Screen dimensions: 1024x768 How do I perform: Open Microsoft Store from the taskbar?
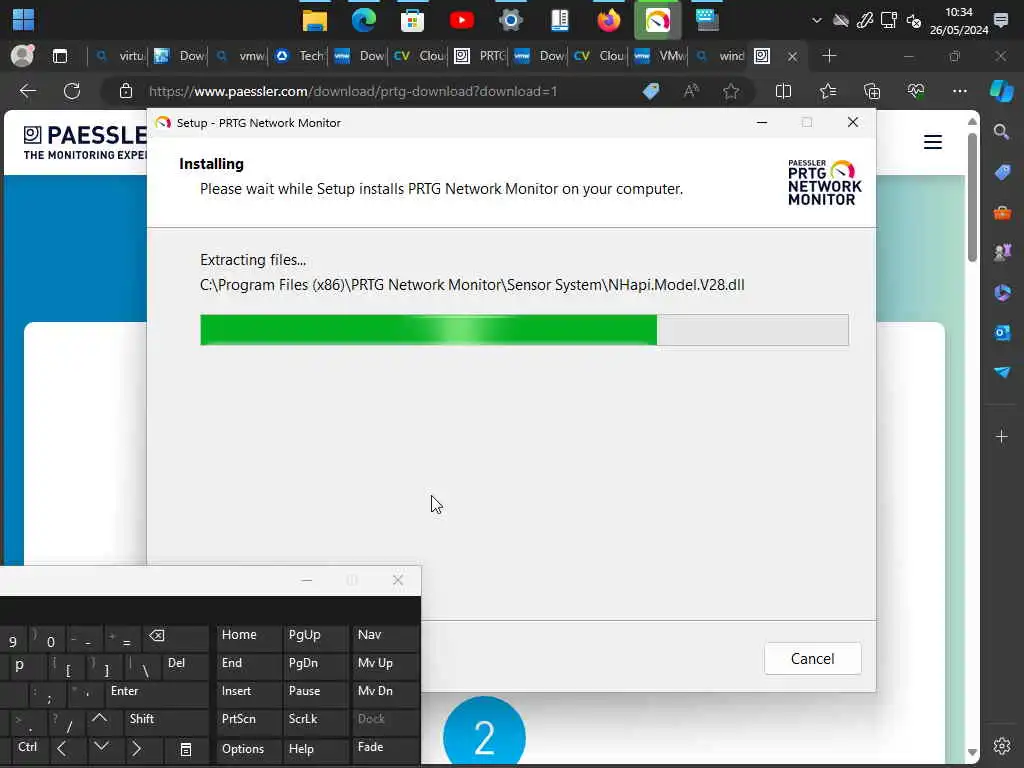pyautogui.click(x=413, y=20)
